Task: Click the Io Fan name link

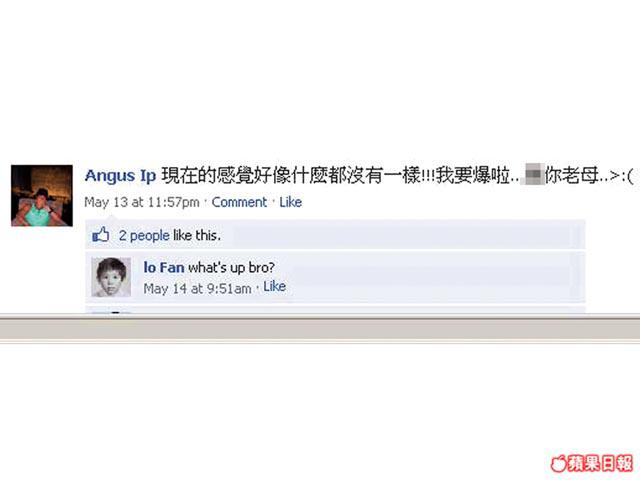Action: click(x=164, y=268)
